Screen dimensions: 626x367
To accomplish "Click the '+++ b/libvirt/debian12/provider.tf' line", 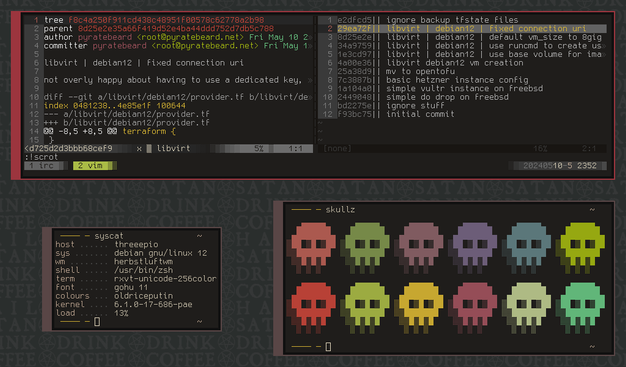I will coord(127,123).
